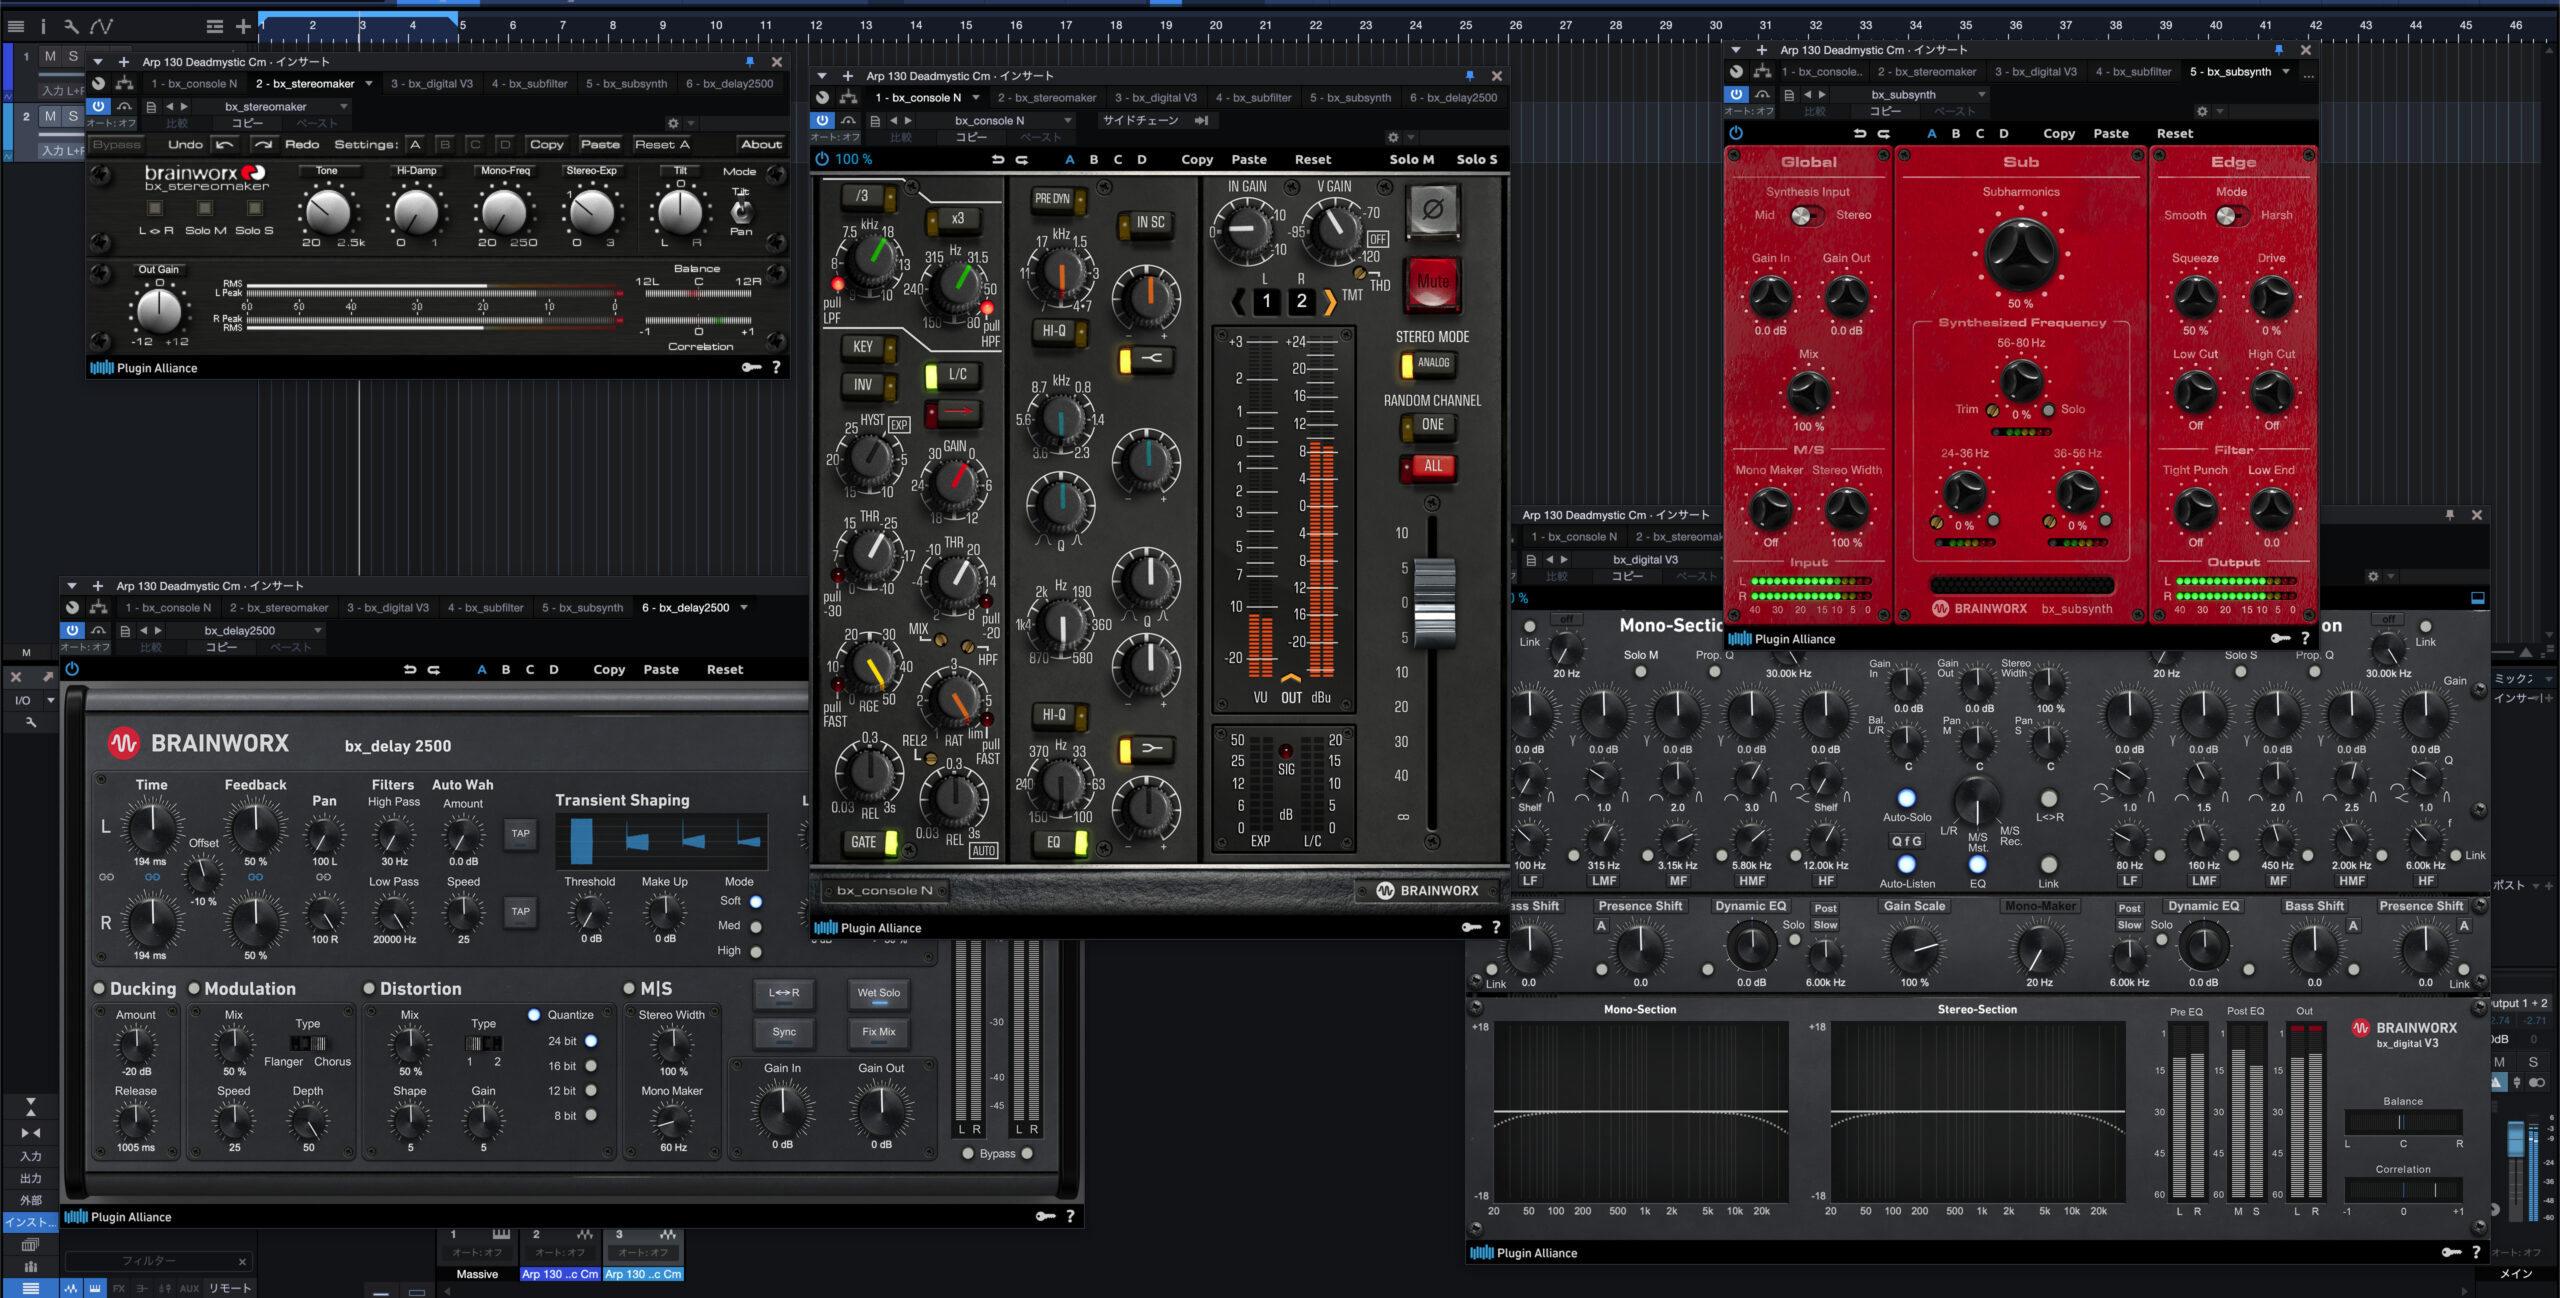Click the undo arrow in bx_stereomaker
The image size is (2560, 1298).
(225, 144)
